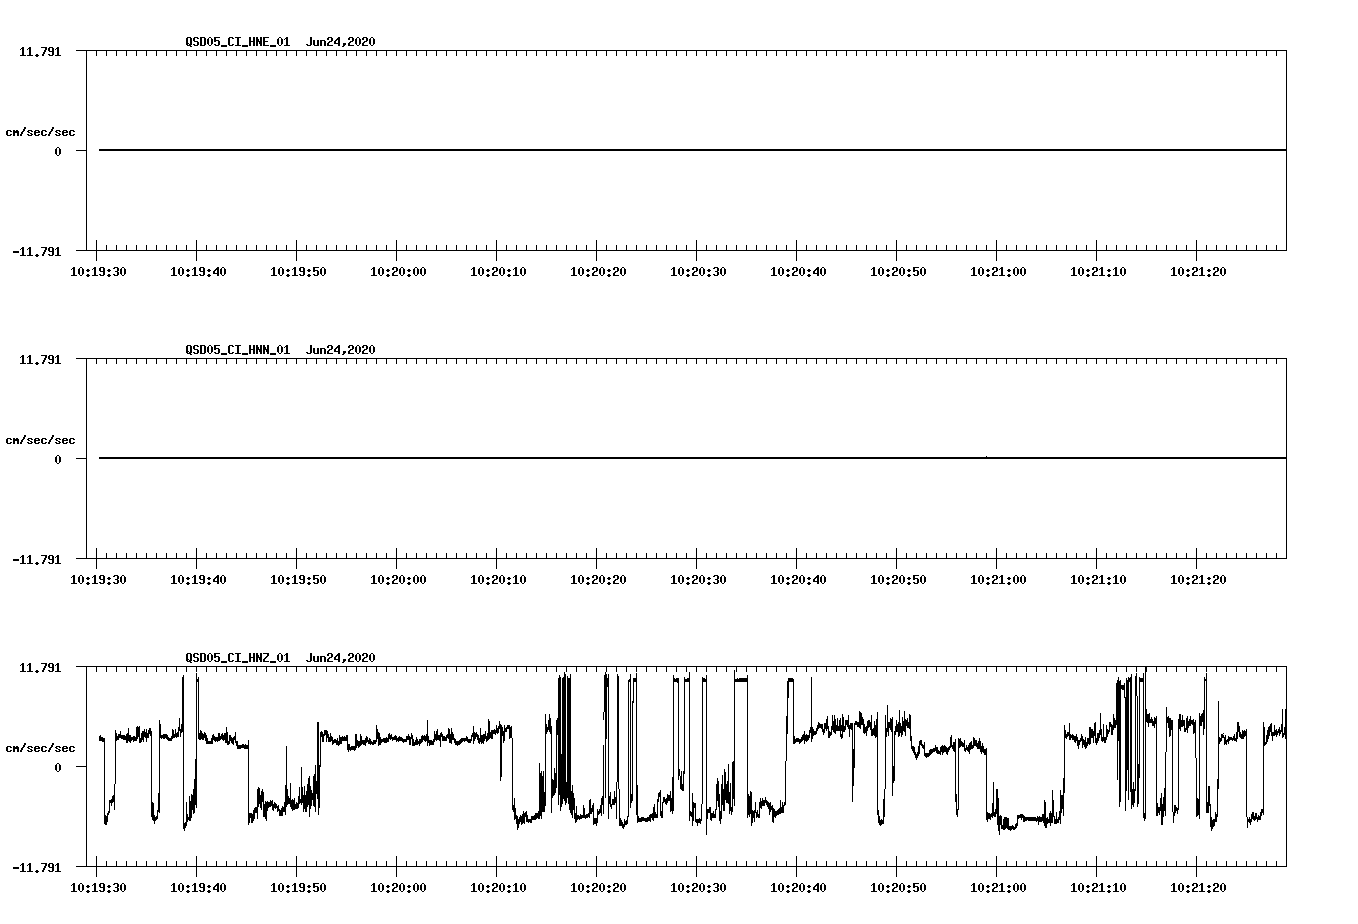Click 10:19:30 time label under HNN plot

tap(98, 579)
